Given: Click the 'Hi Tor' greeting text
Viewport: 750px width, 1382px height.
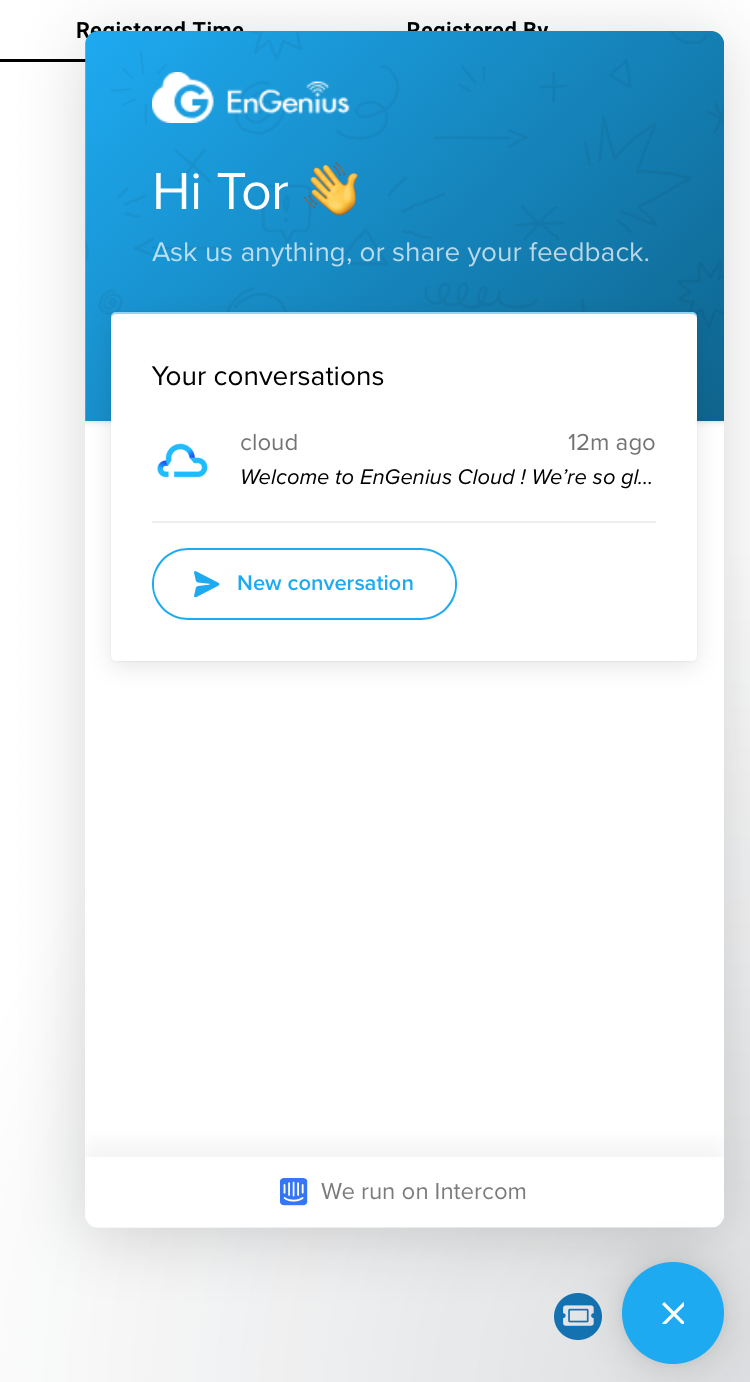Looking at the screenshot, I should pyautogui.click(x=220, y=191).
